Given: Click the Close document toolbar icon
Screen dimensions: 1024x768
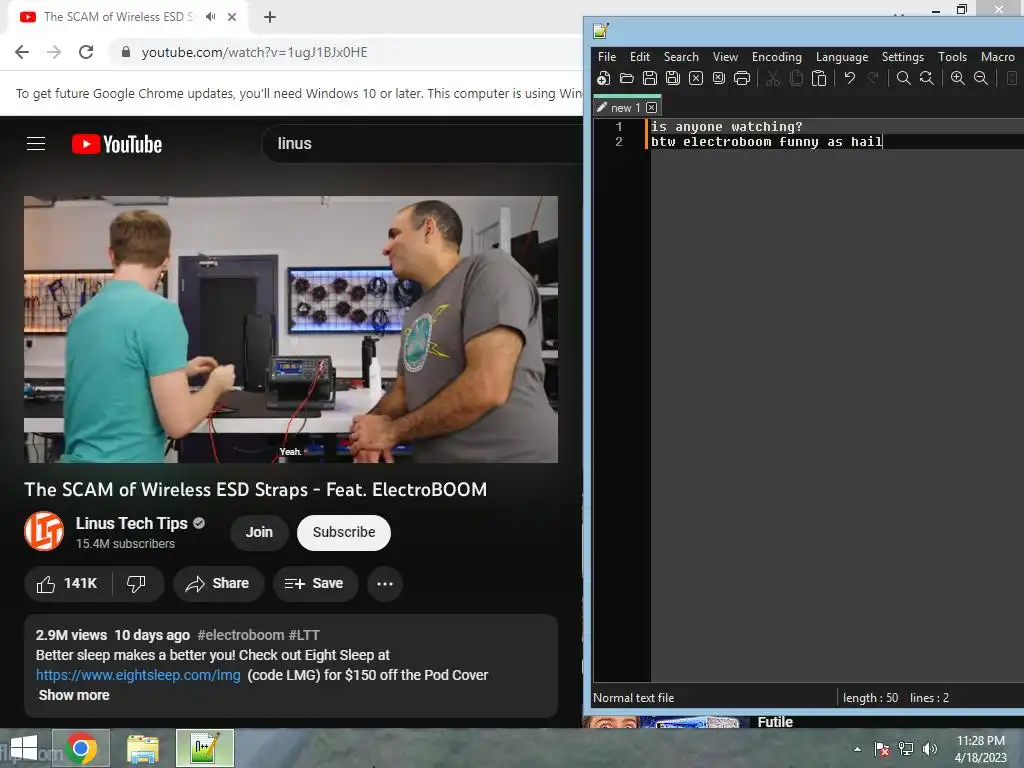Looking at the screenshot, I should (696, 78).
